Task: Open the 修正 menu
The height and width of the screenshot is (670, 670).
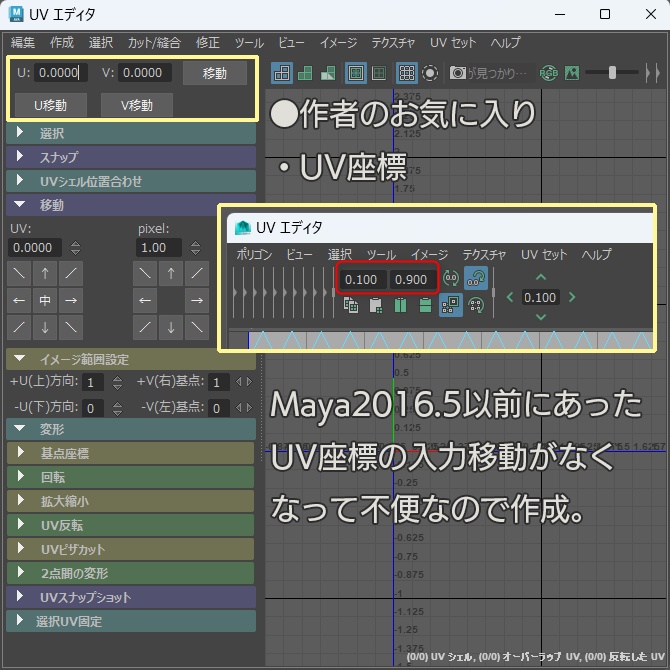Action: point(208,42)
